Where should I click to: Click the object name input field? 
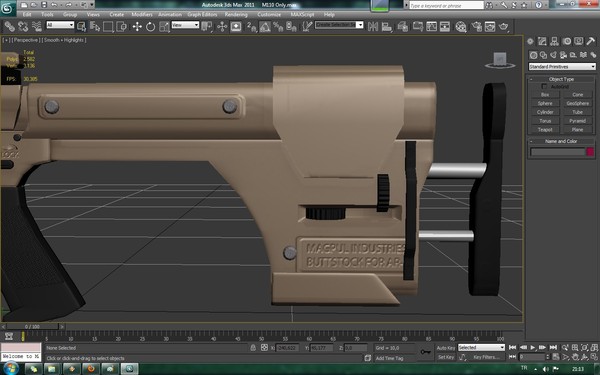point(558,152)
